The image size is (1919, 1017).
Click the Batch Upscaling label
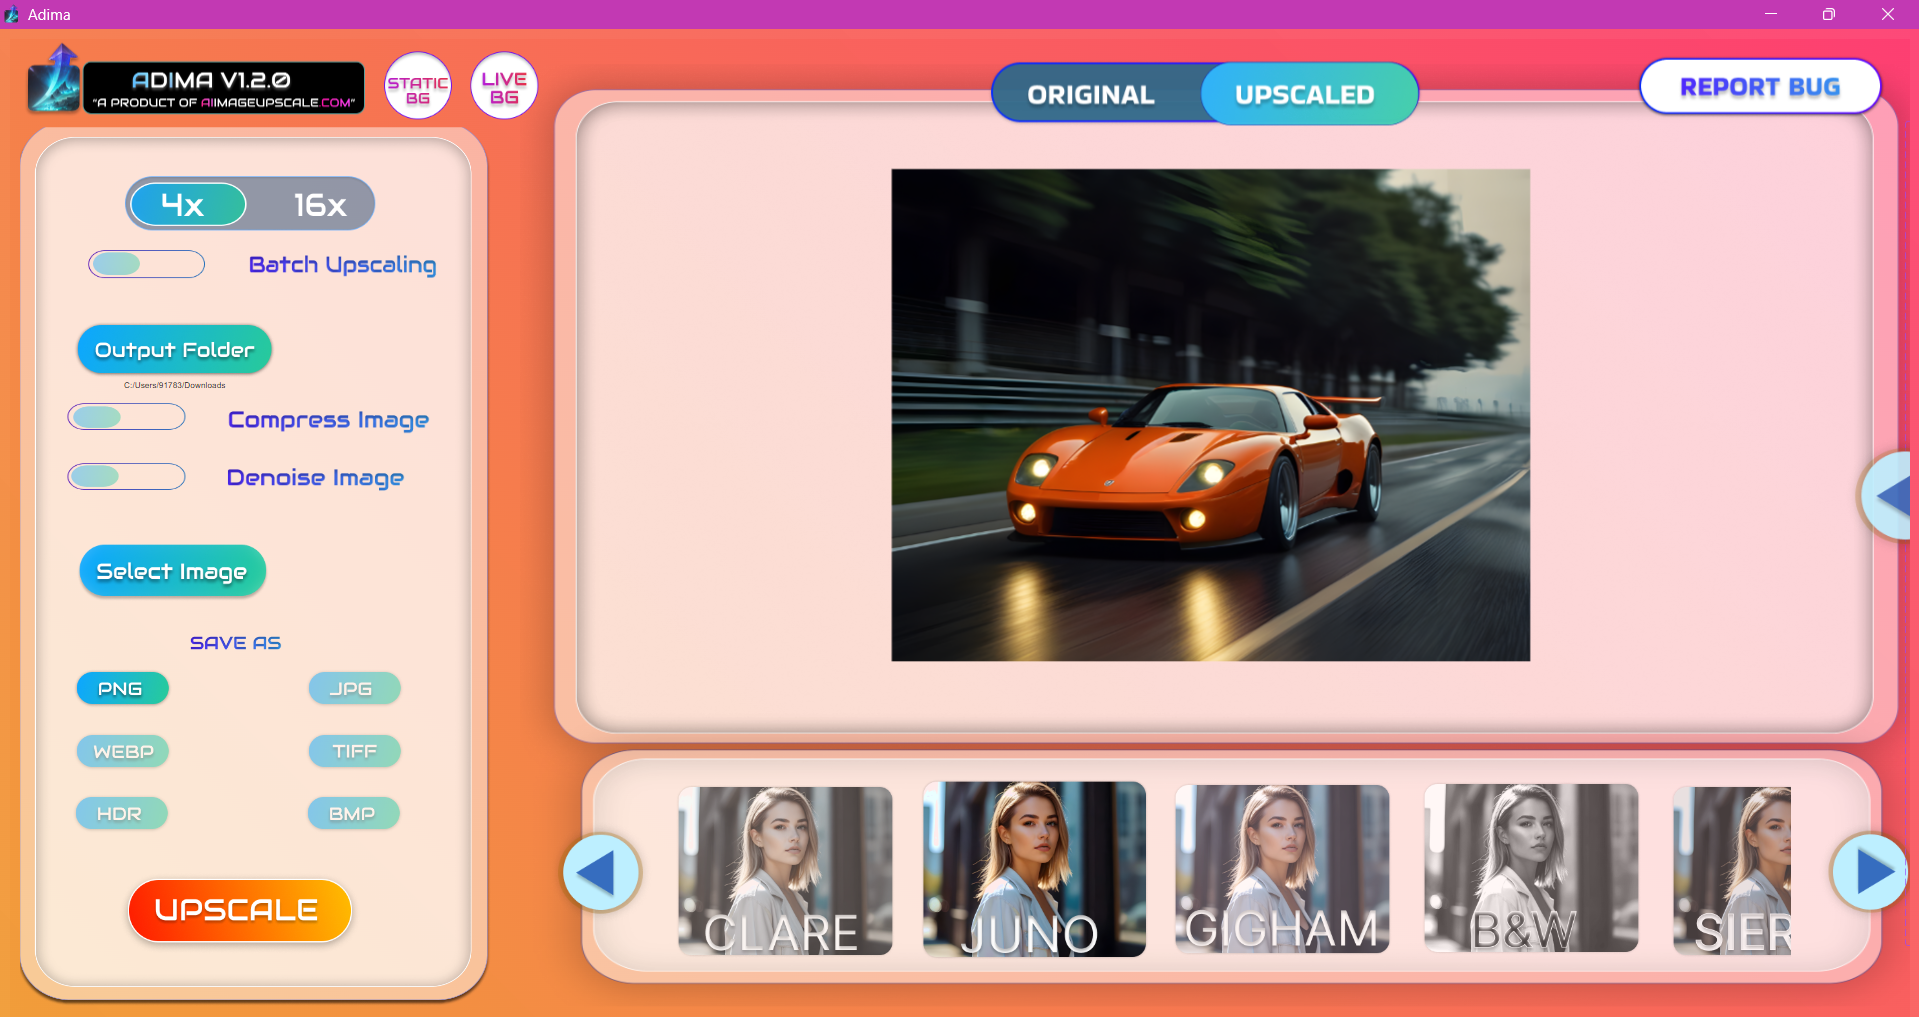coord(342,265)
